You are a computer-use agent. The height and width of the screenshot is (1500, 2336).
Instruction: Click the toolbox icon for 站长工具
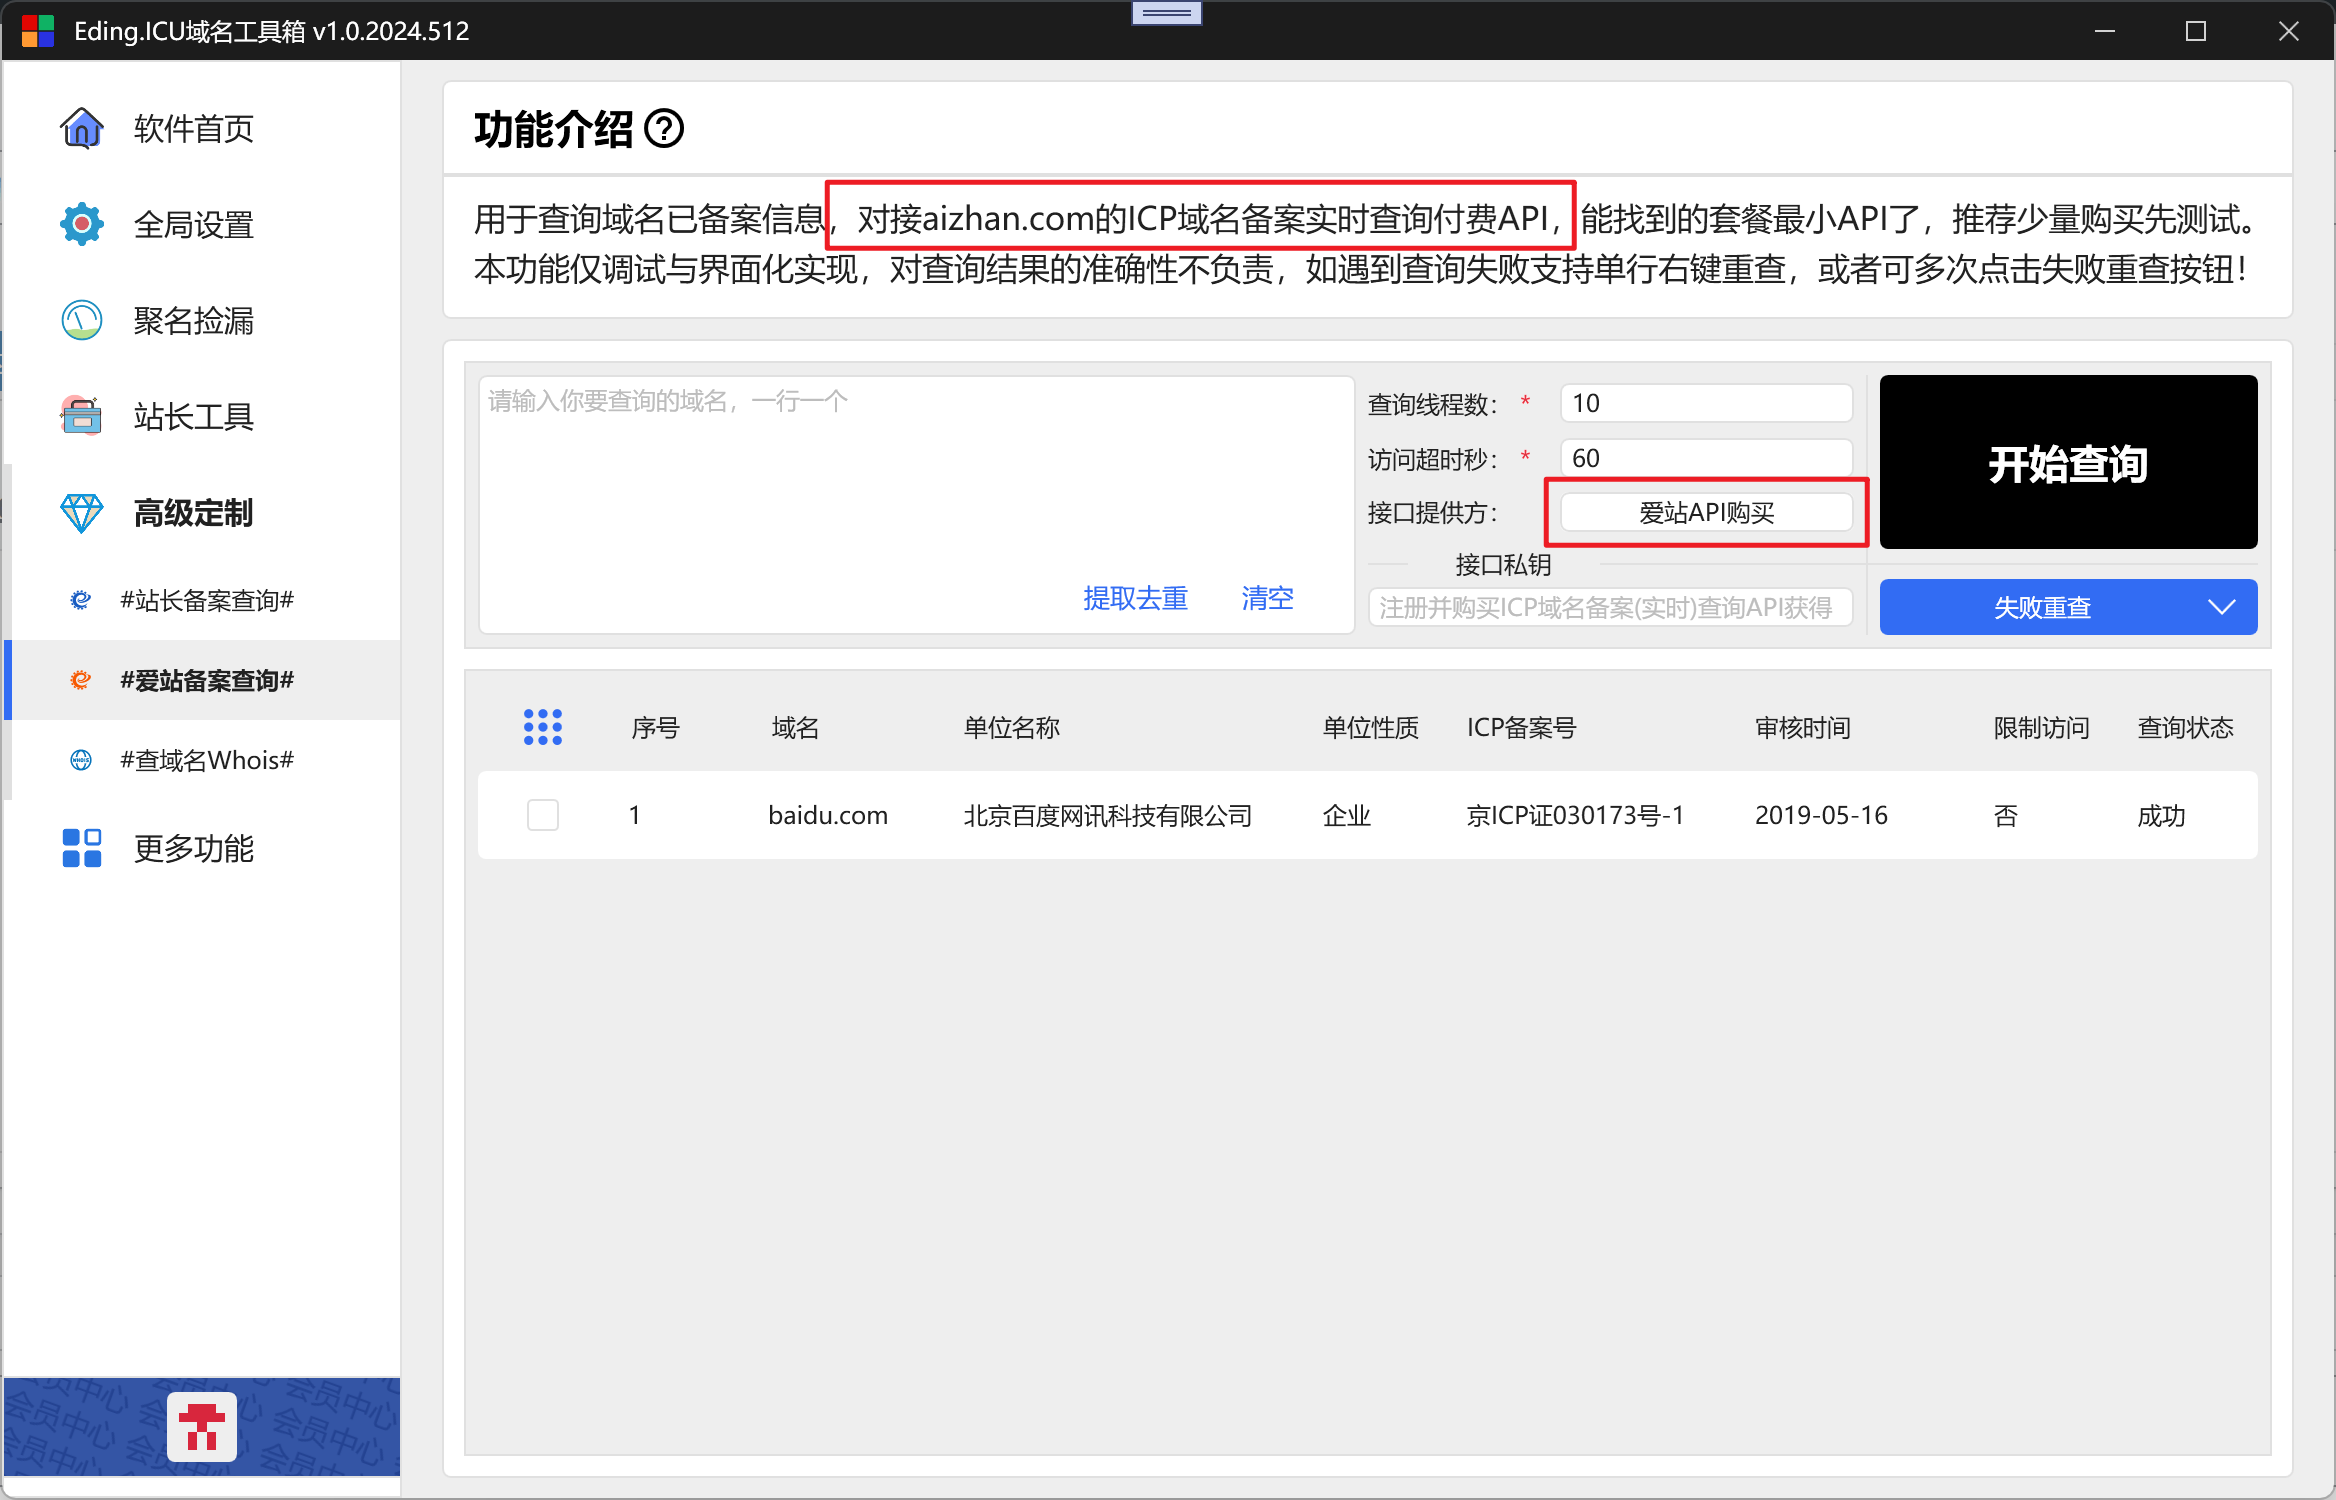pyautogui.click(x=82, y=416)
